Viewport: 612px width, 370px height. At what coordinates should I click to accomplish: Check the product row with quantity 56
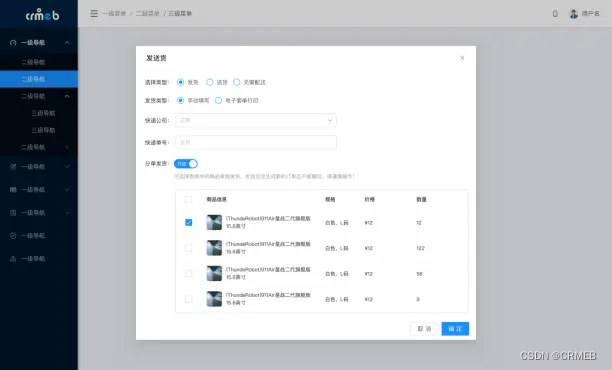[x=189, y=274]
